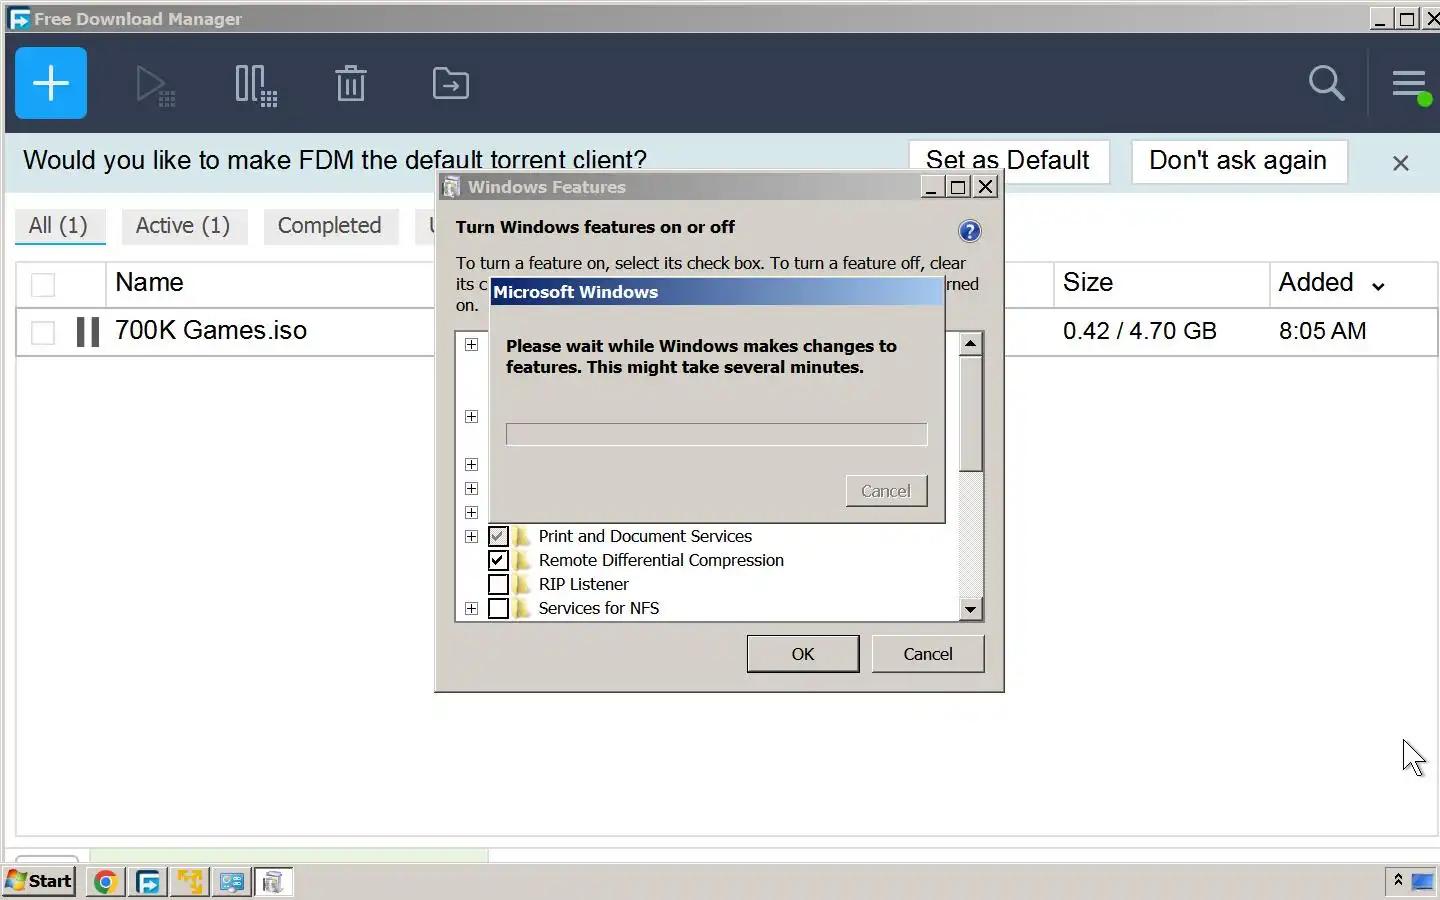Screen dimensions: 1440x900
Task: Click the 0.42 / 4.70 GB size value
Action: pyautogui.click(x=1140, y=331)
